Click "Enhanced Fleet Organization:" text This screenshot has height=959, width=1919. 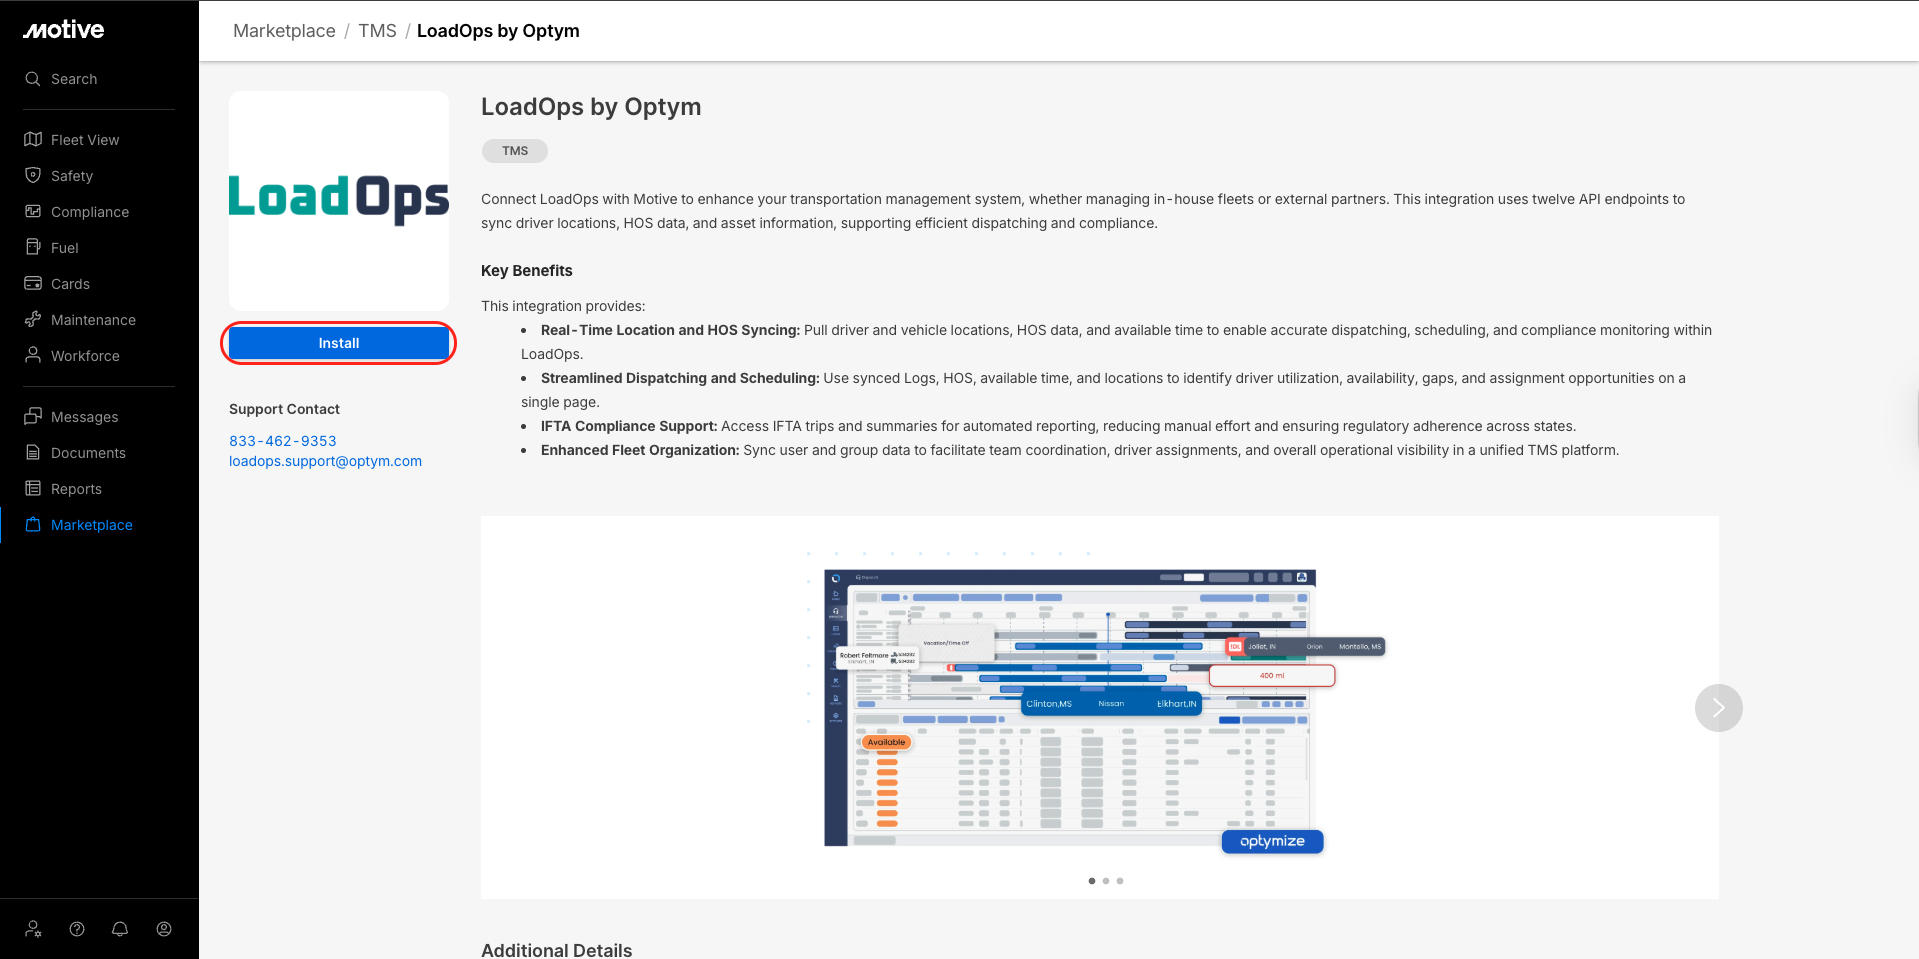coord(640,450)
